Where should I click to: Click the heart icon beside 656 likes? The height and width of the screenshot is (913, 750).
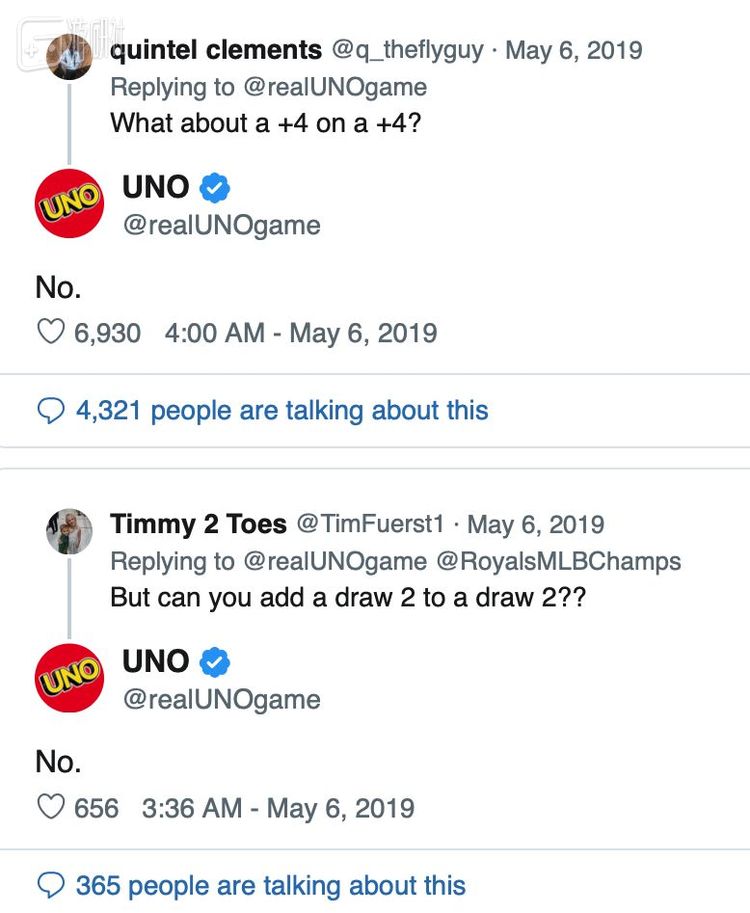50,807
